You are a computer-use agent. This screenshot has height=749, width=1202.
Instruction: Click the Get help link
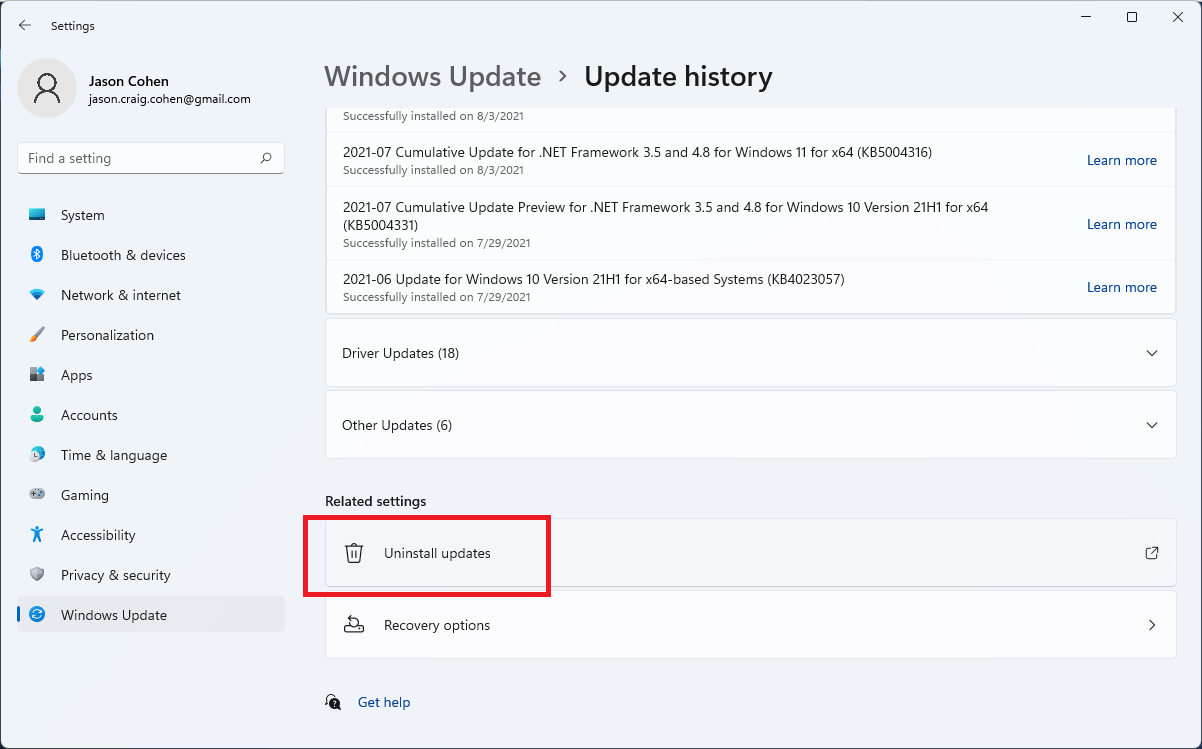click(384, 702)
